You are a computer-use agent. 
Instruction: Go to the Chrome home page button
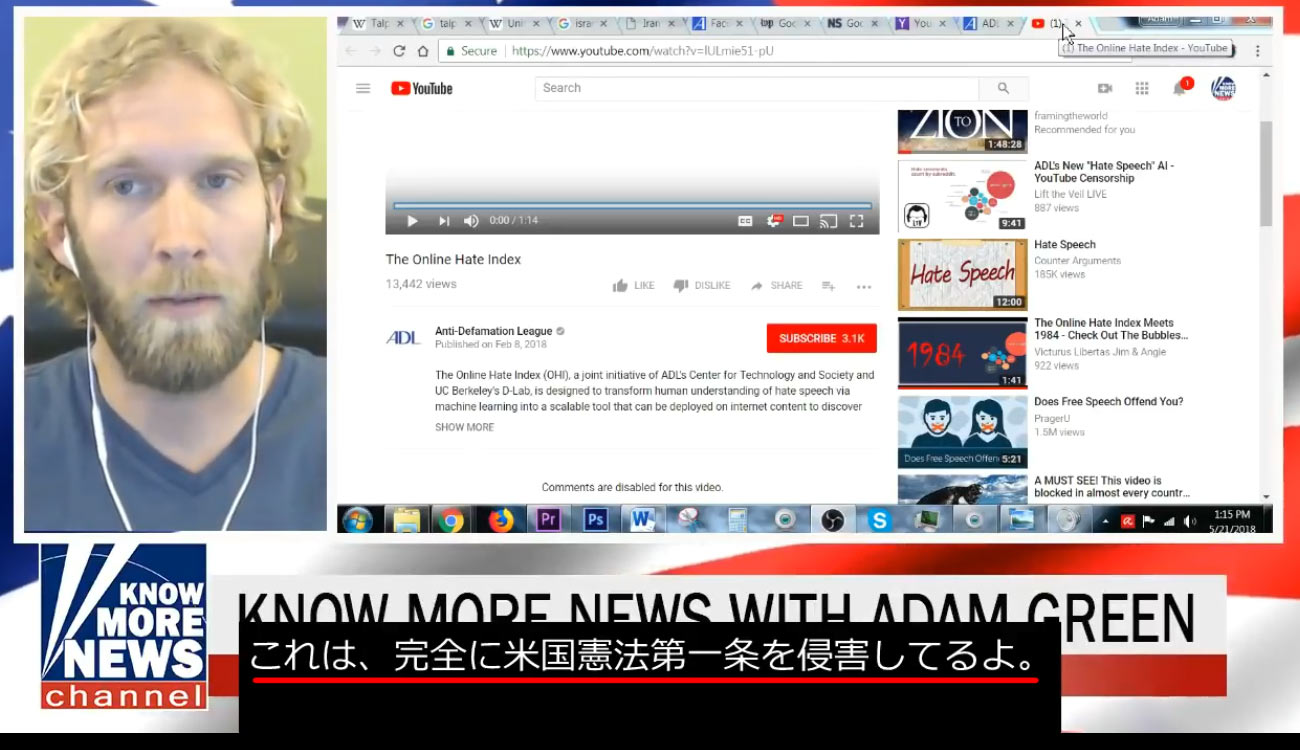coord(423,51)
